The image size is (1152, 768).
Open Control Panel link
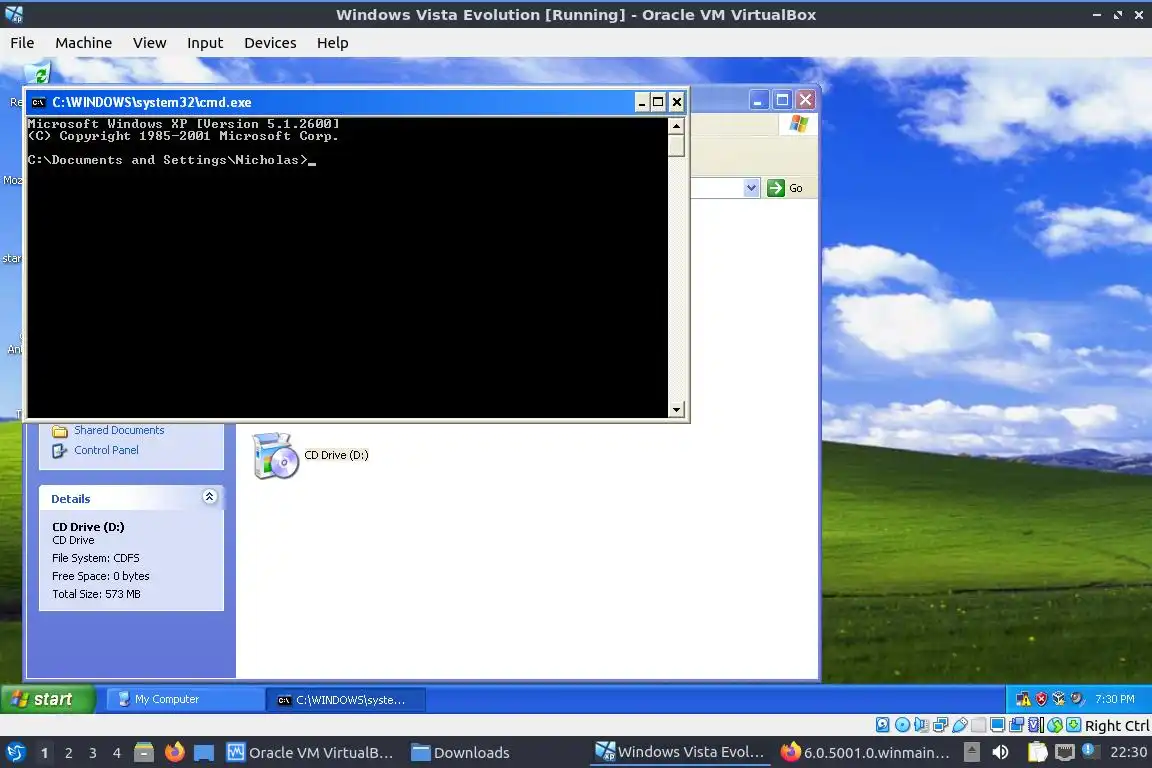click(x=106, y=450)
